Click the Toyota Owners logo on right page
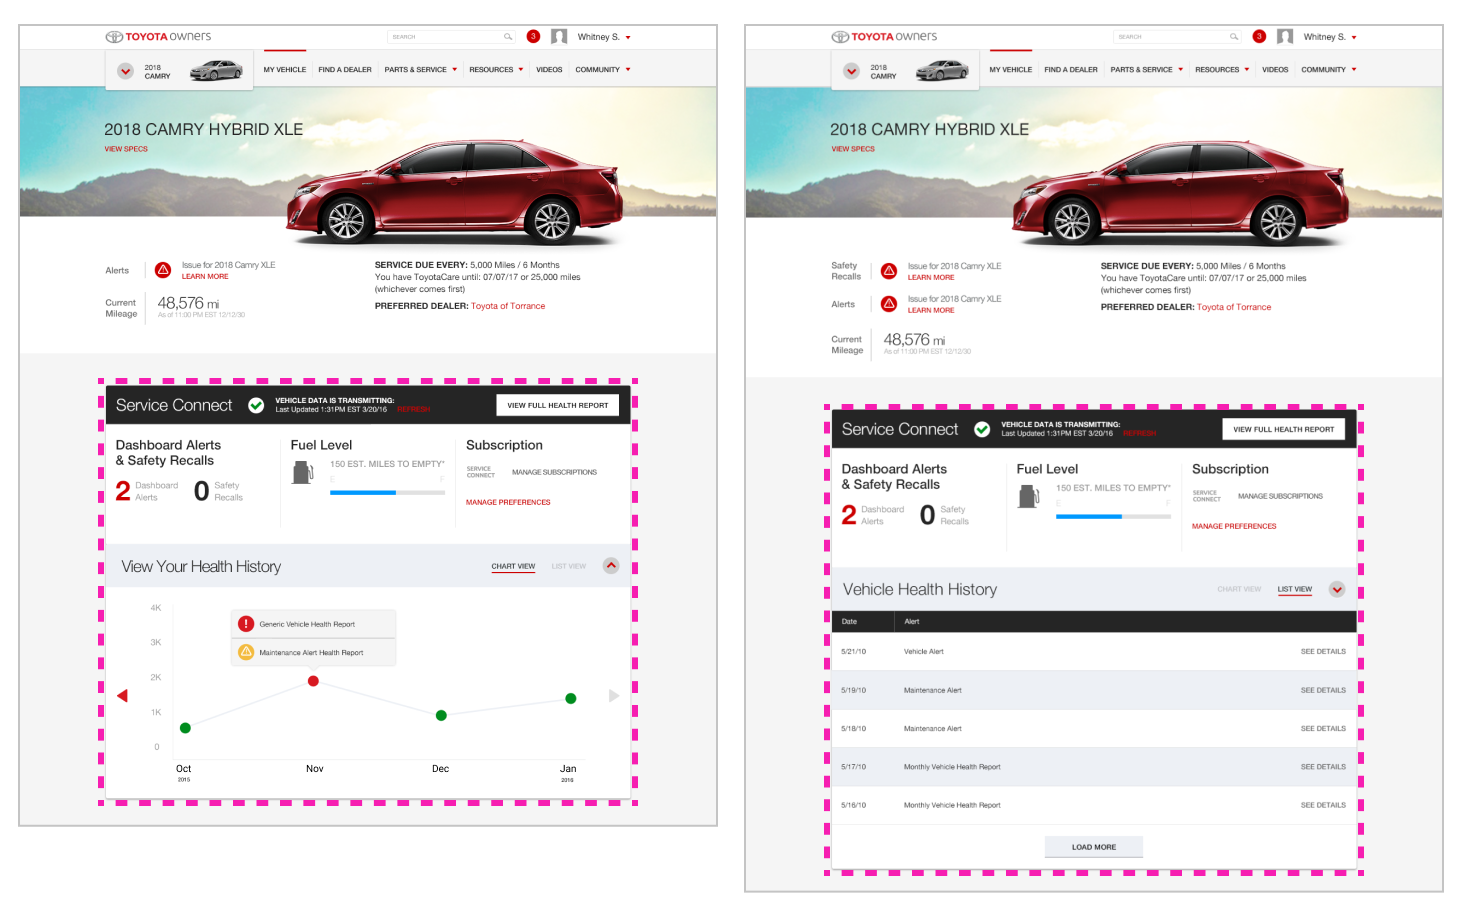Viewport: 1460px width, 916px height. [x=885, y=37]
